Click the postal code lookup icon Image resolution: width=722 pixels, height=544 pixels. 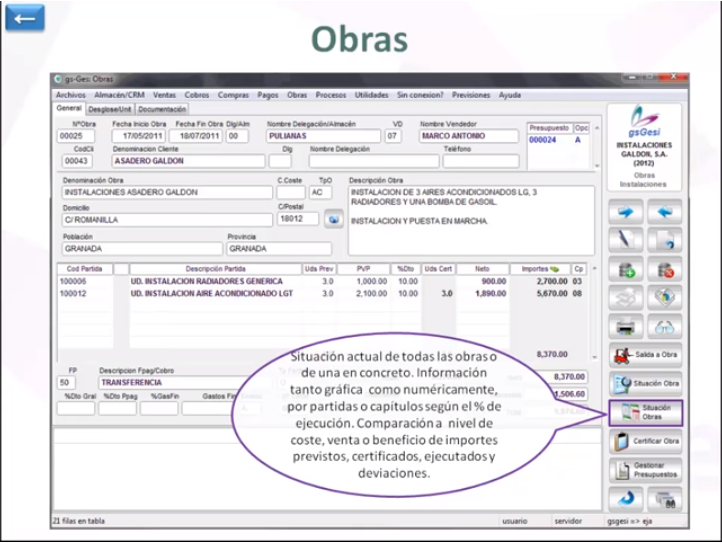pos(333,219)
